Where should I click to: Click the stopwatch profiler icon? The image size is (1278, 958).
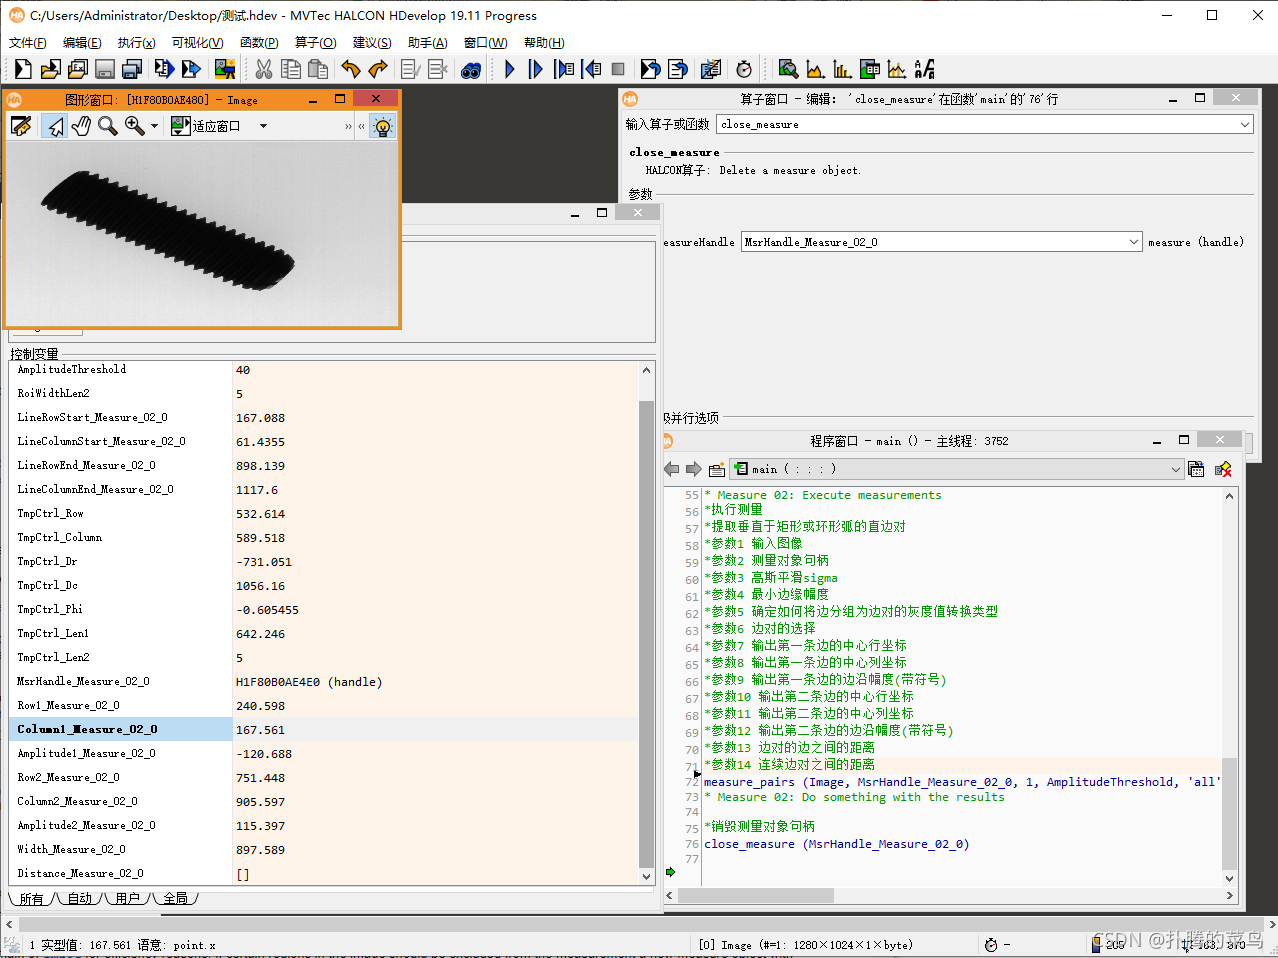coord(744,69)
